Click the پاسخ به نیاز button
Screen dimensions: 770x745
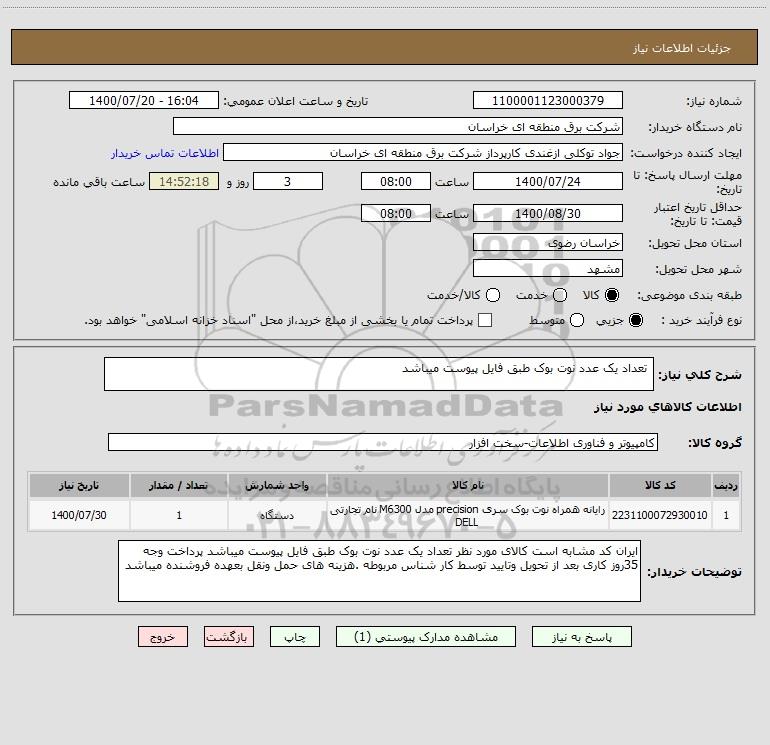[581, 637]
